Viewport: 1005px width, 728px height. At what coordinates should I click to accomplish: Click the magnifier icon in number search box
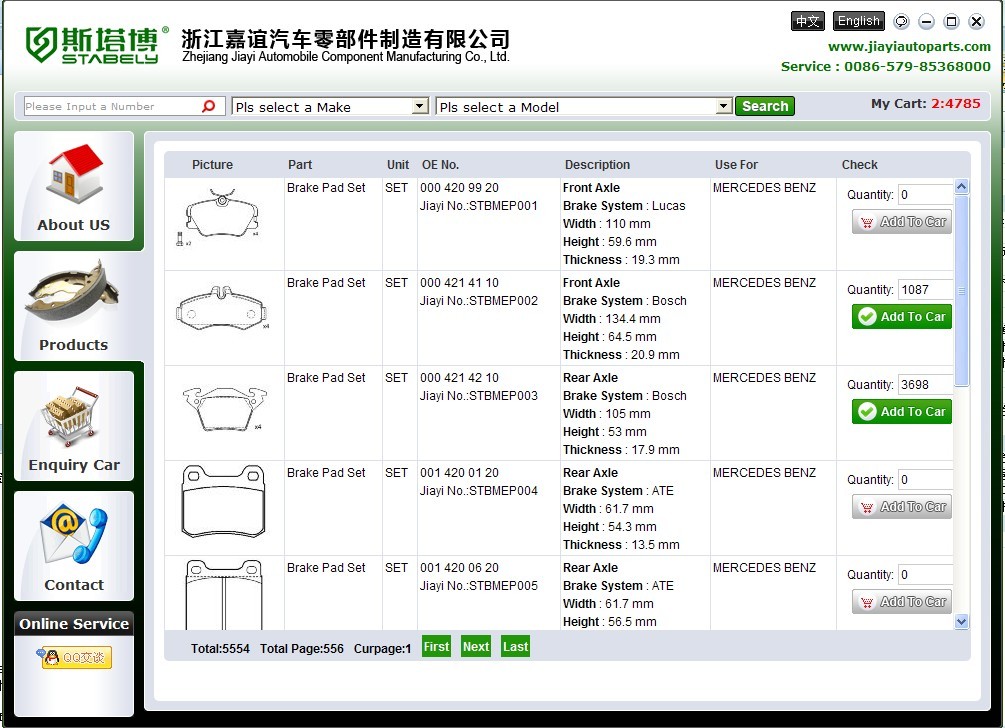pyautogui.click(x=208, y=106)
